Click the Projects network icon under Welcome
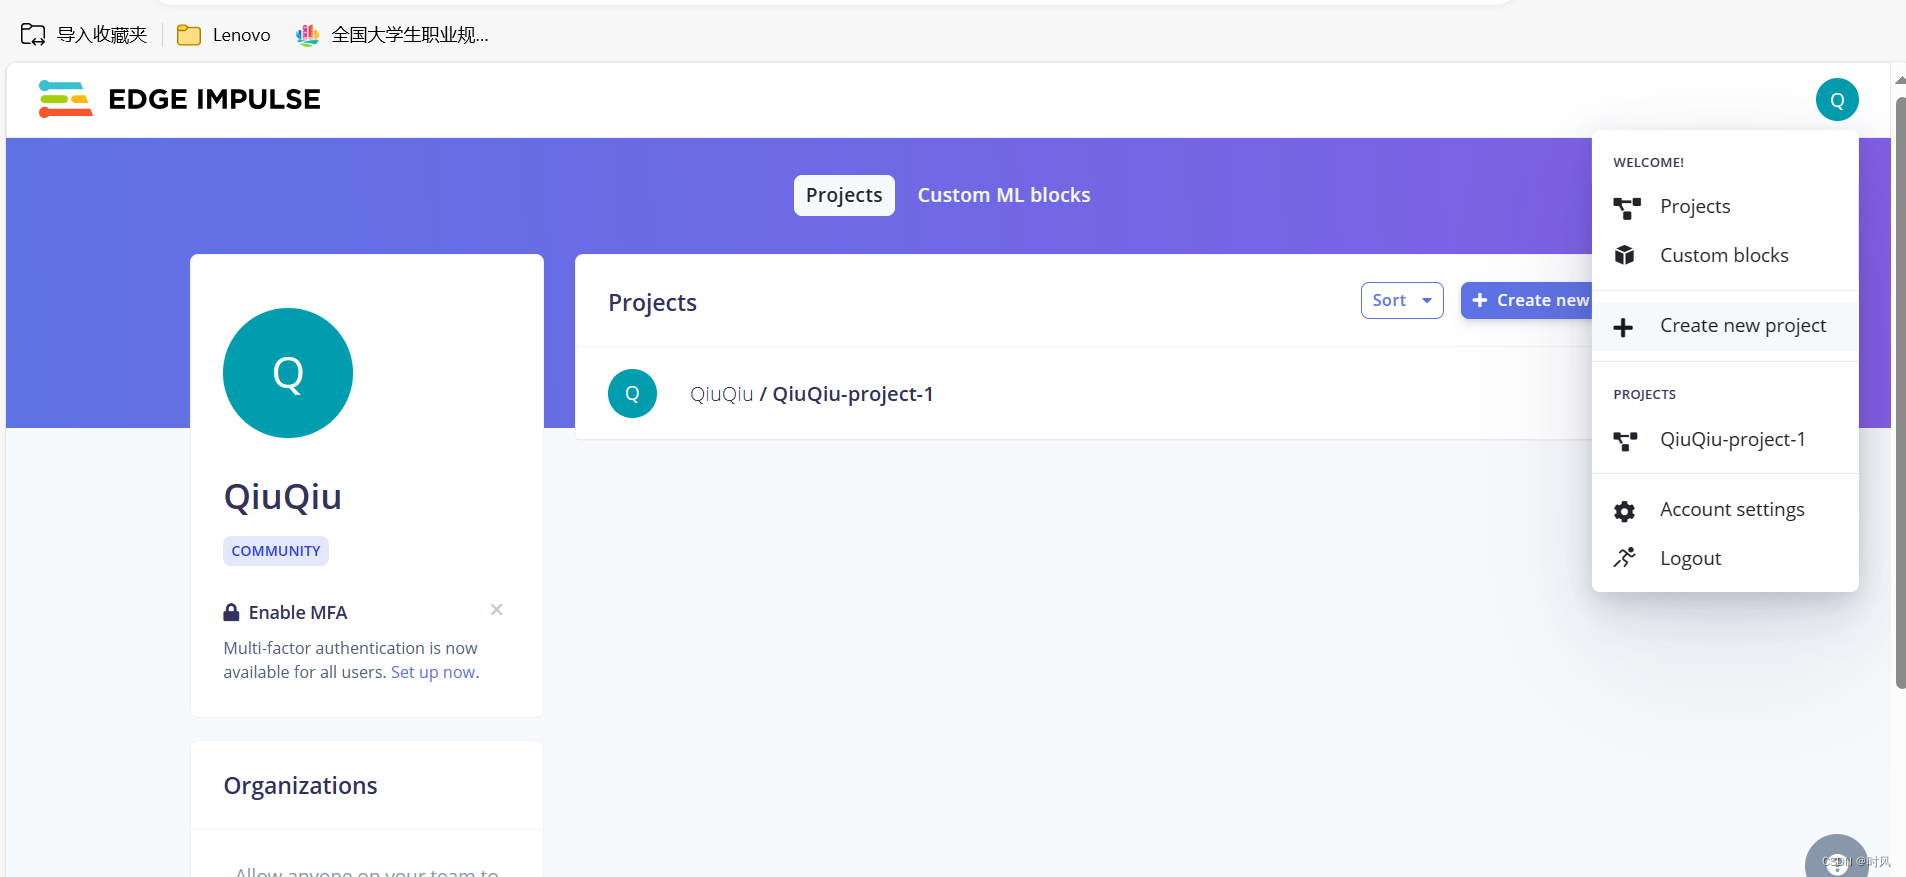This screenshot has height=877, width=1906. tap(1626, 207)
